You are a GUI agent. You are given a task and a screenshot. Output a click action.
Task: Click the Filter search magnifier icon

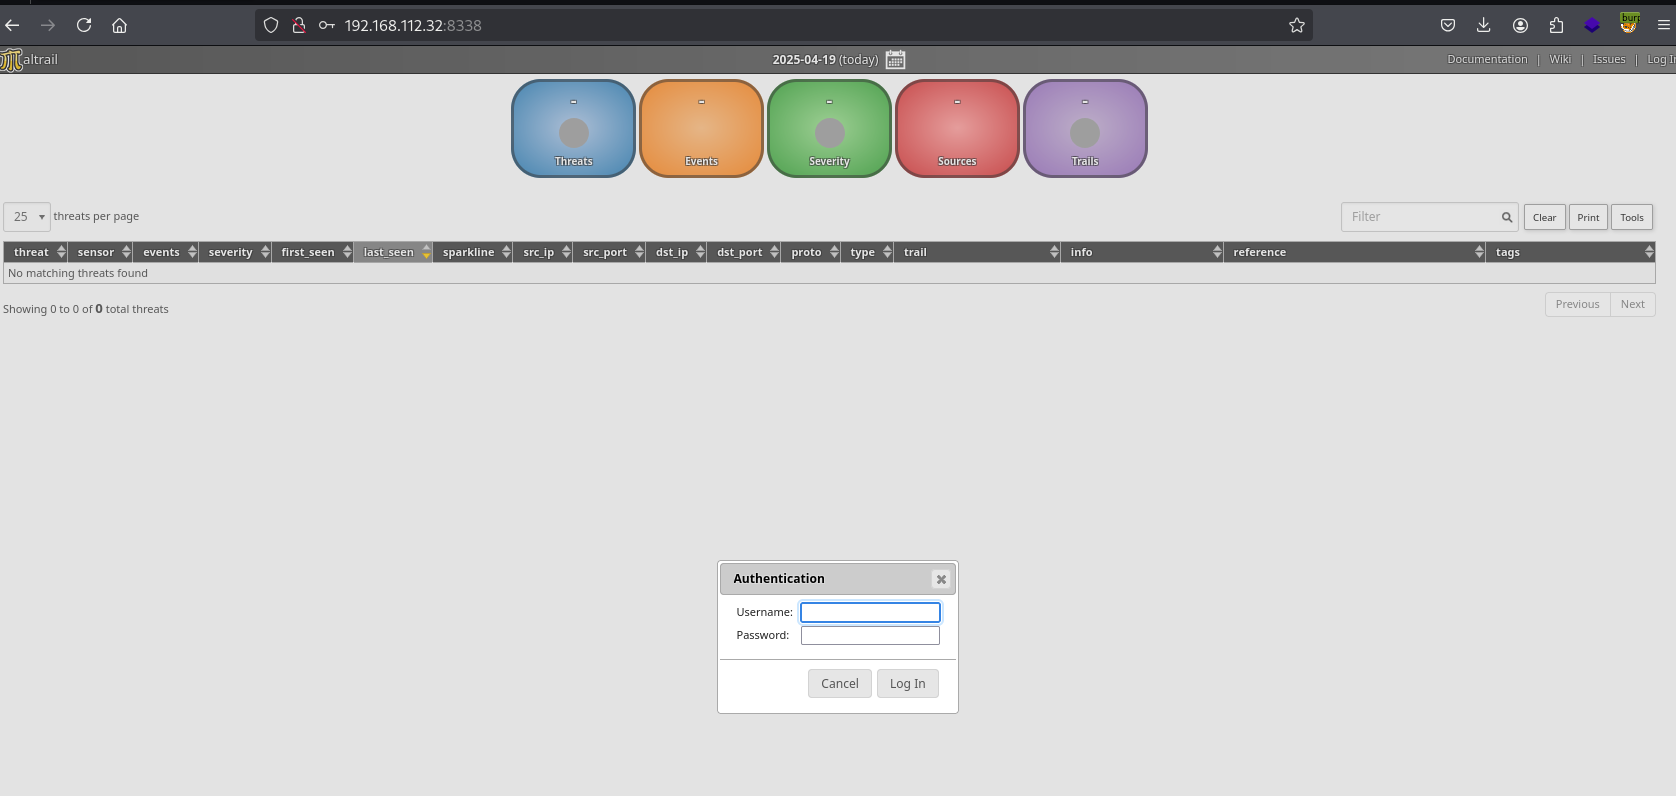pos(1506,217)
